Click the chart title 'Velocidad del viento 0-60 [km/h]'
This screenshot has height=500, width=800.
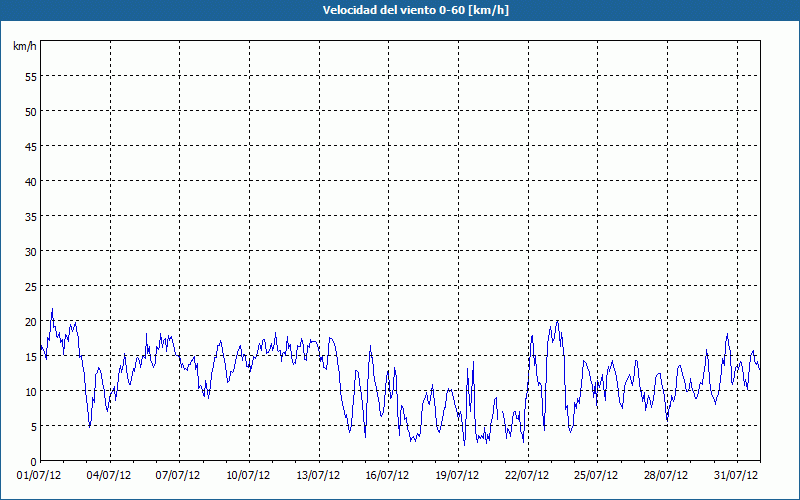point(416,10)
